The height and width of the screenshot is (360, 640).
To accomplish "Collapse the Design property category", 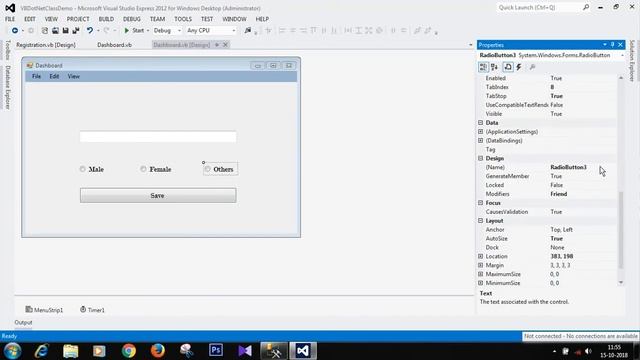I will [480, 158].
